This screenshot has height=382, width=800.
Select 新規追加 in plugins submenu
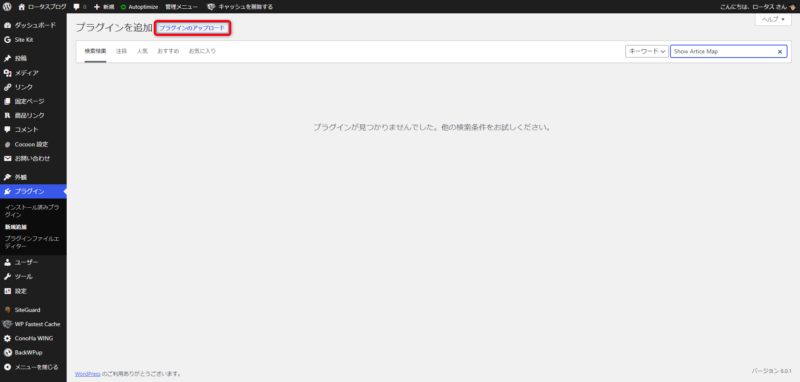click(x=15, y=227)
